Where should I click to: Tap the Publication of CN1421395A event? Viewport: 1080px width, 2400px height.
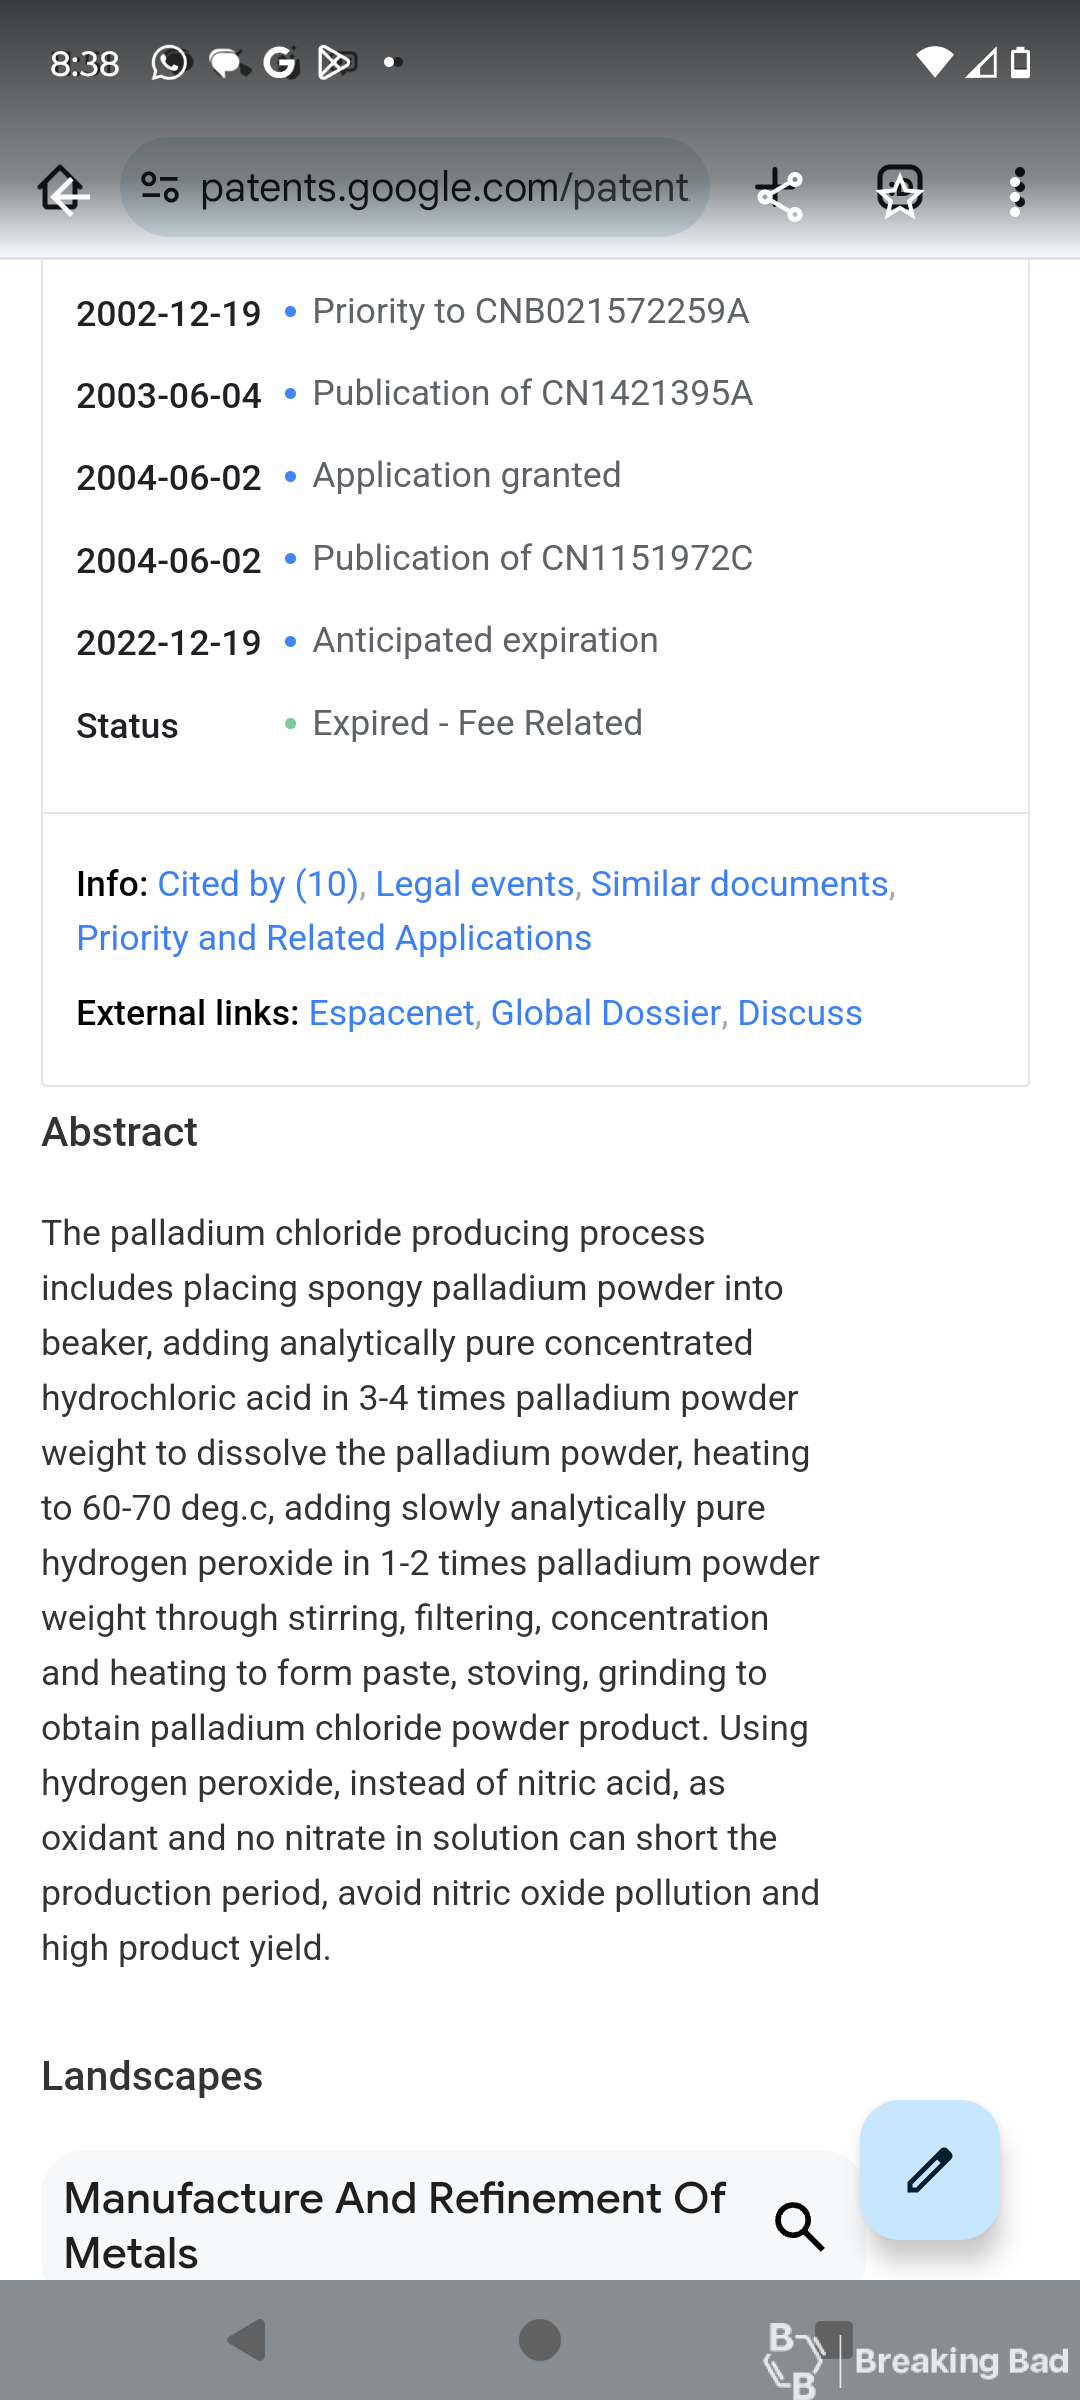[532, 393]
